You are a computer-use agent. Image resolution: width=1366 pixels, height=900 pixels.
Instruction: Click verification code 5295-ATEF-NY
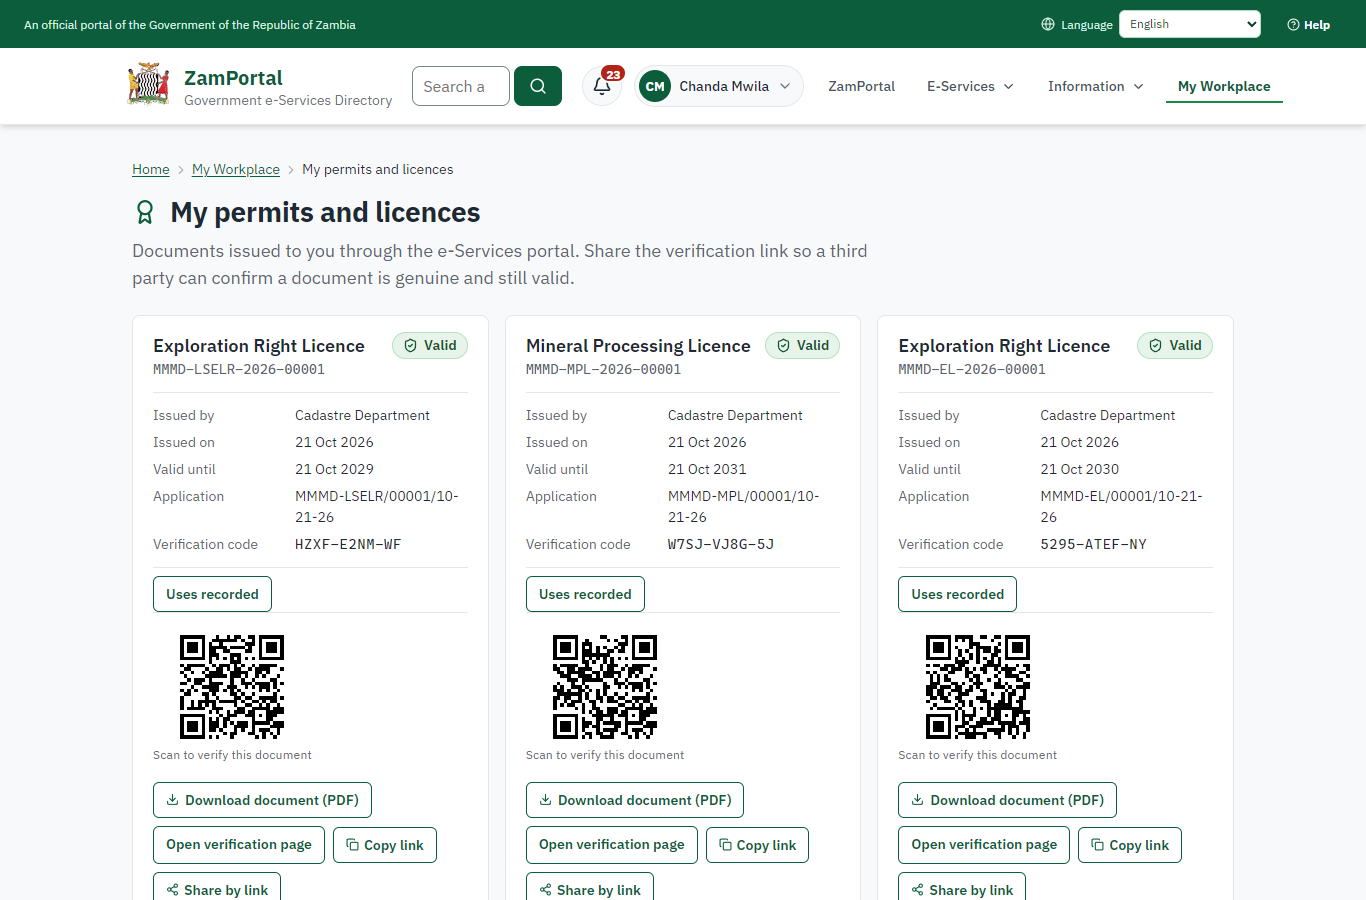(1093, 544)
